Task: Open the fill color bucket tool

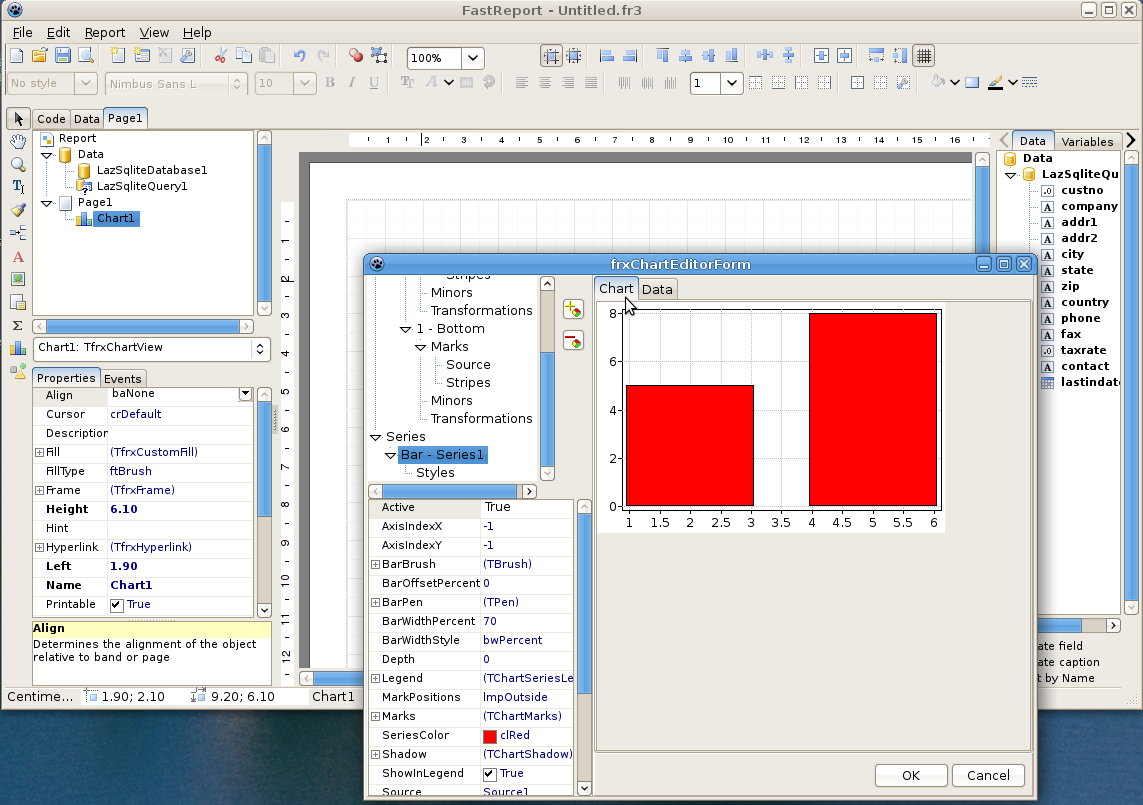Action: coord(938,82)
